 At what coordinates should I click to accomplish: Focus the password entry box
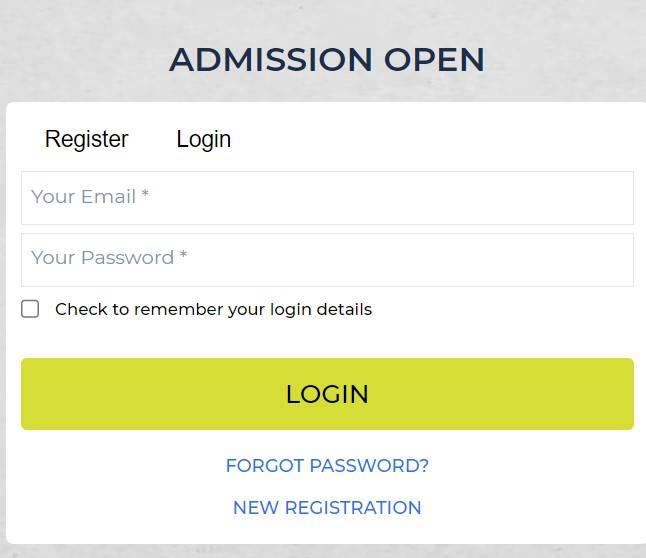point(327,259)
